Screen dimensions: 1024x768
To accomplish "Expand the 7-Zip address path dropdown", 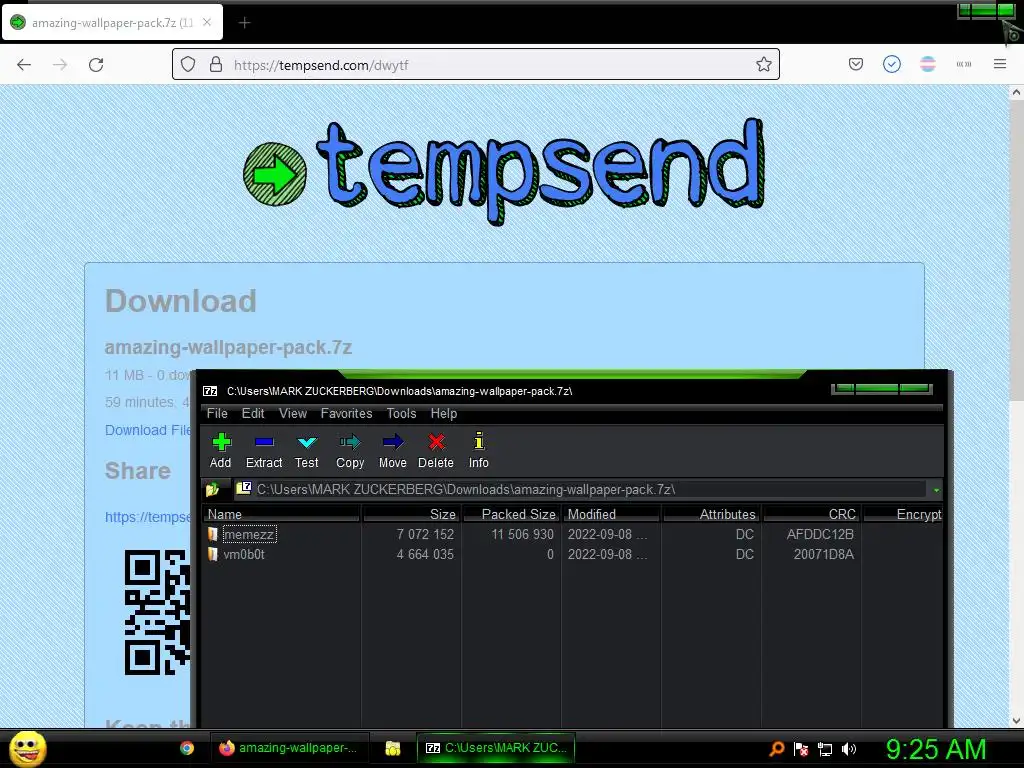I will [936, 490].
